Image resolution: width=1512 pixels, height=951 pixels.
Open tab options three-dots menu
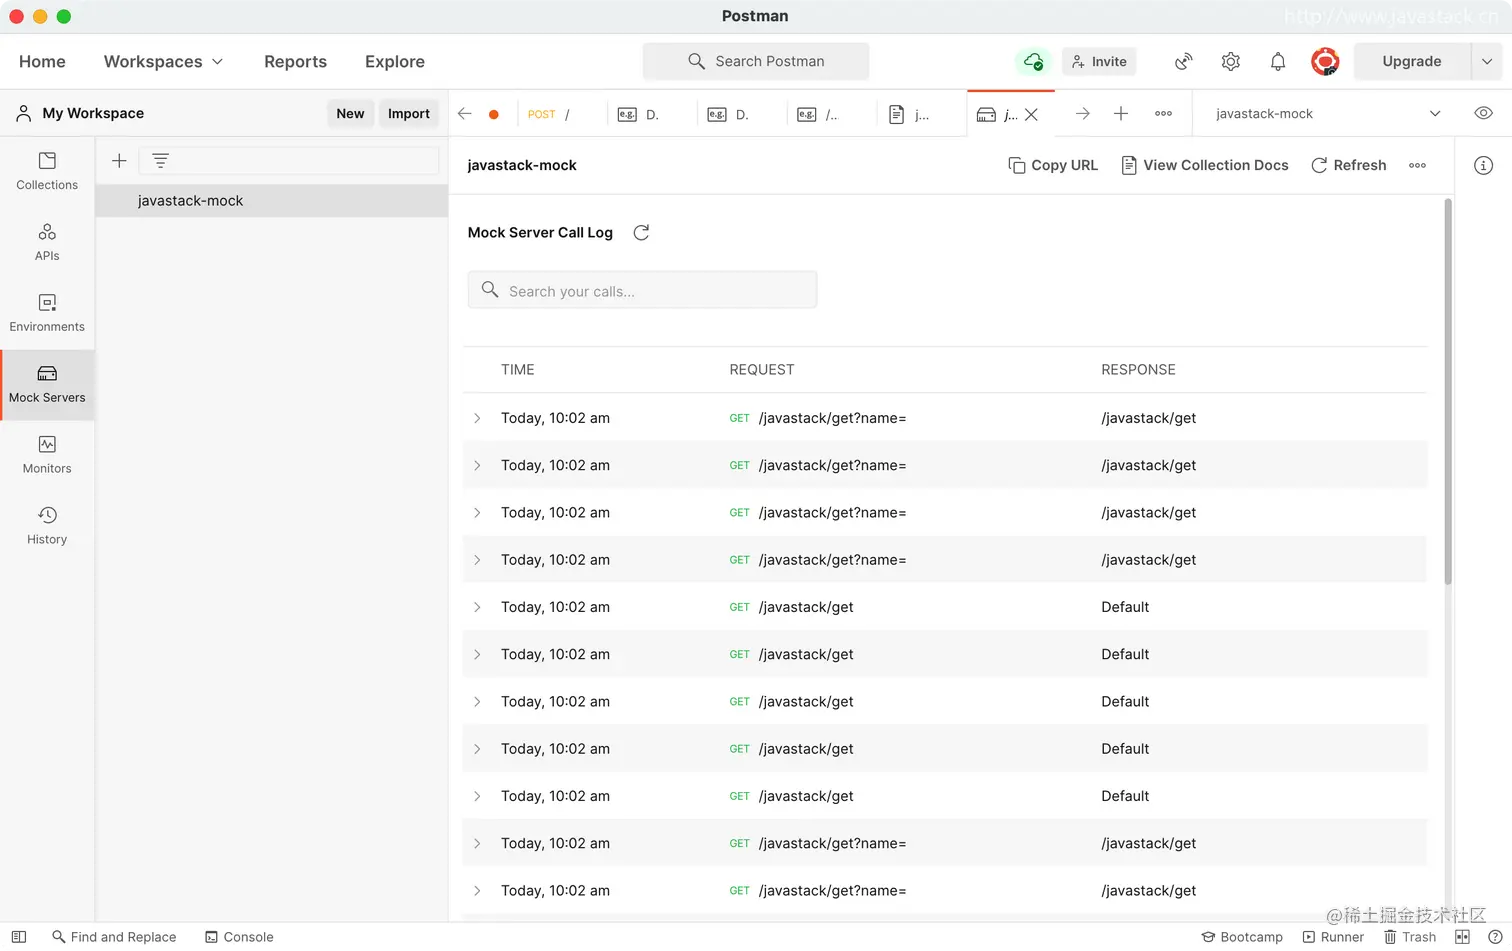pyautogui.click(x=1163, y=114)
